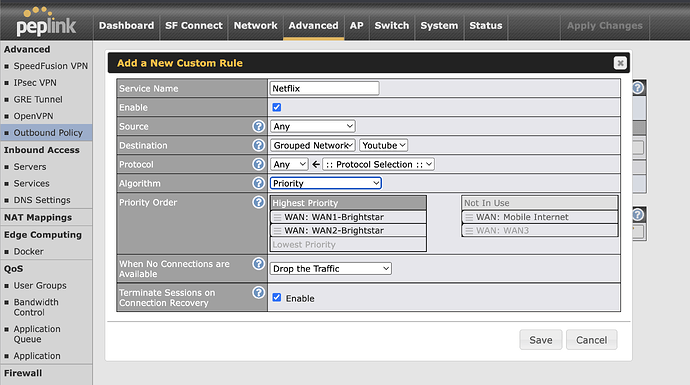
Task: Open Bandwidth Control in sidebar
Action: click(36, 307)
